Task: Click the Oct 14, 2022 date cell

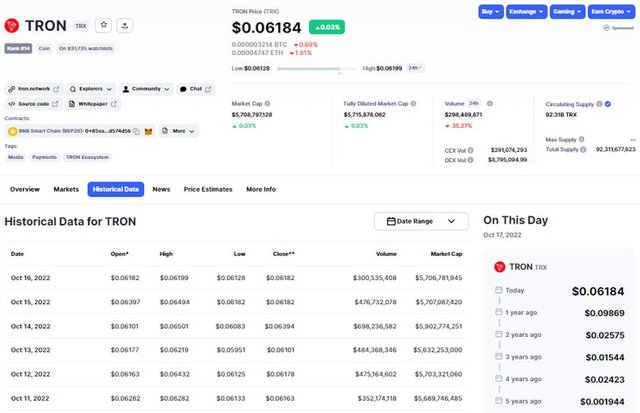Action: point(31,326)
